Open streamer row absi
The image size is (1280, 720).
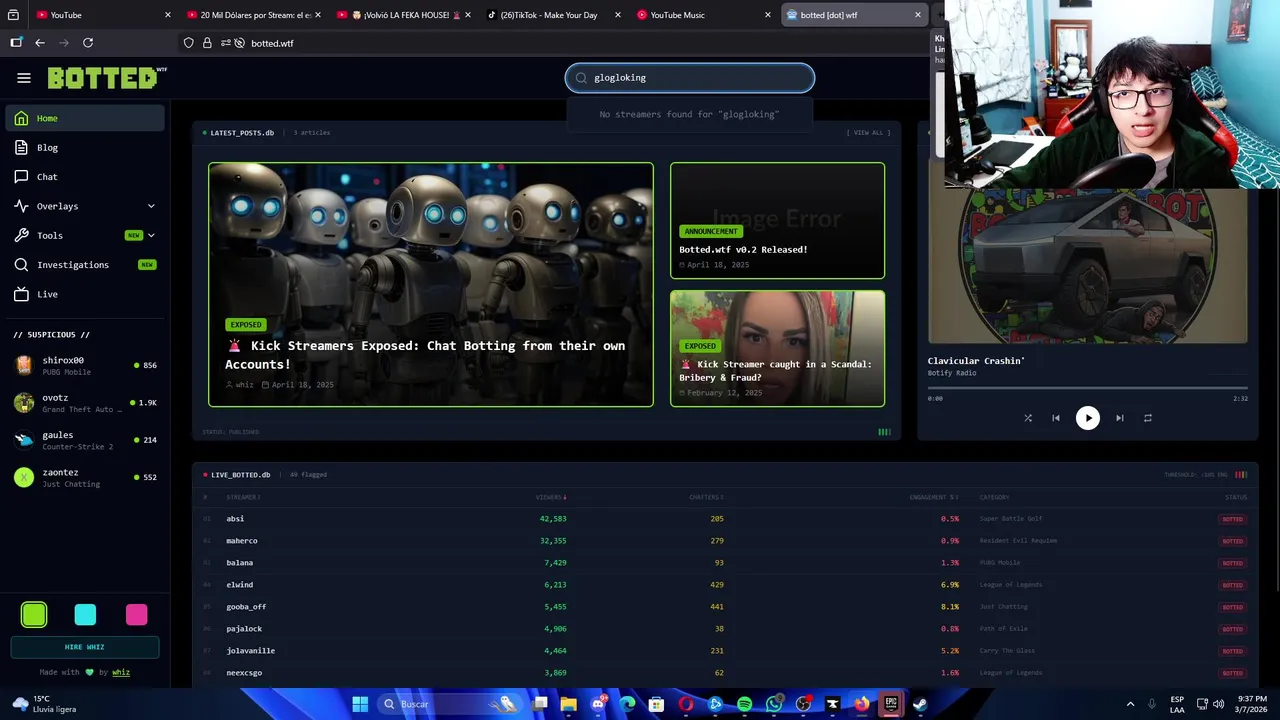[x=725, y=519]
